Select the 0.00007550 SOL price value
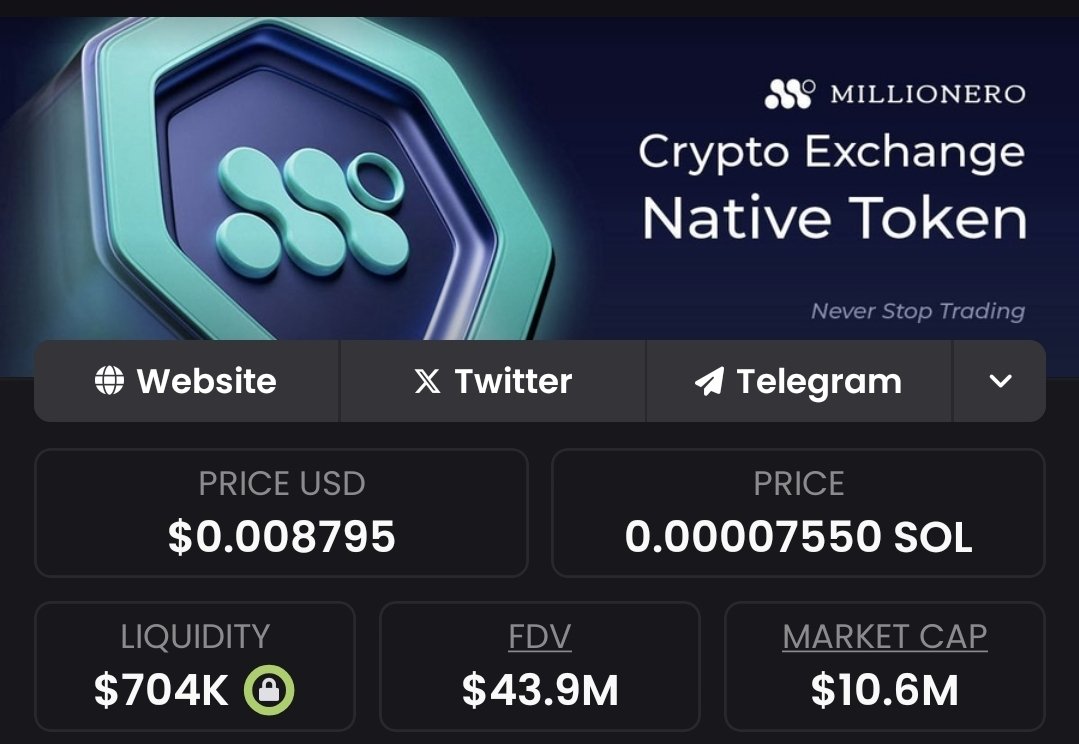1079x744 pixels. (798, 537)
